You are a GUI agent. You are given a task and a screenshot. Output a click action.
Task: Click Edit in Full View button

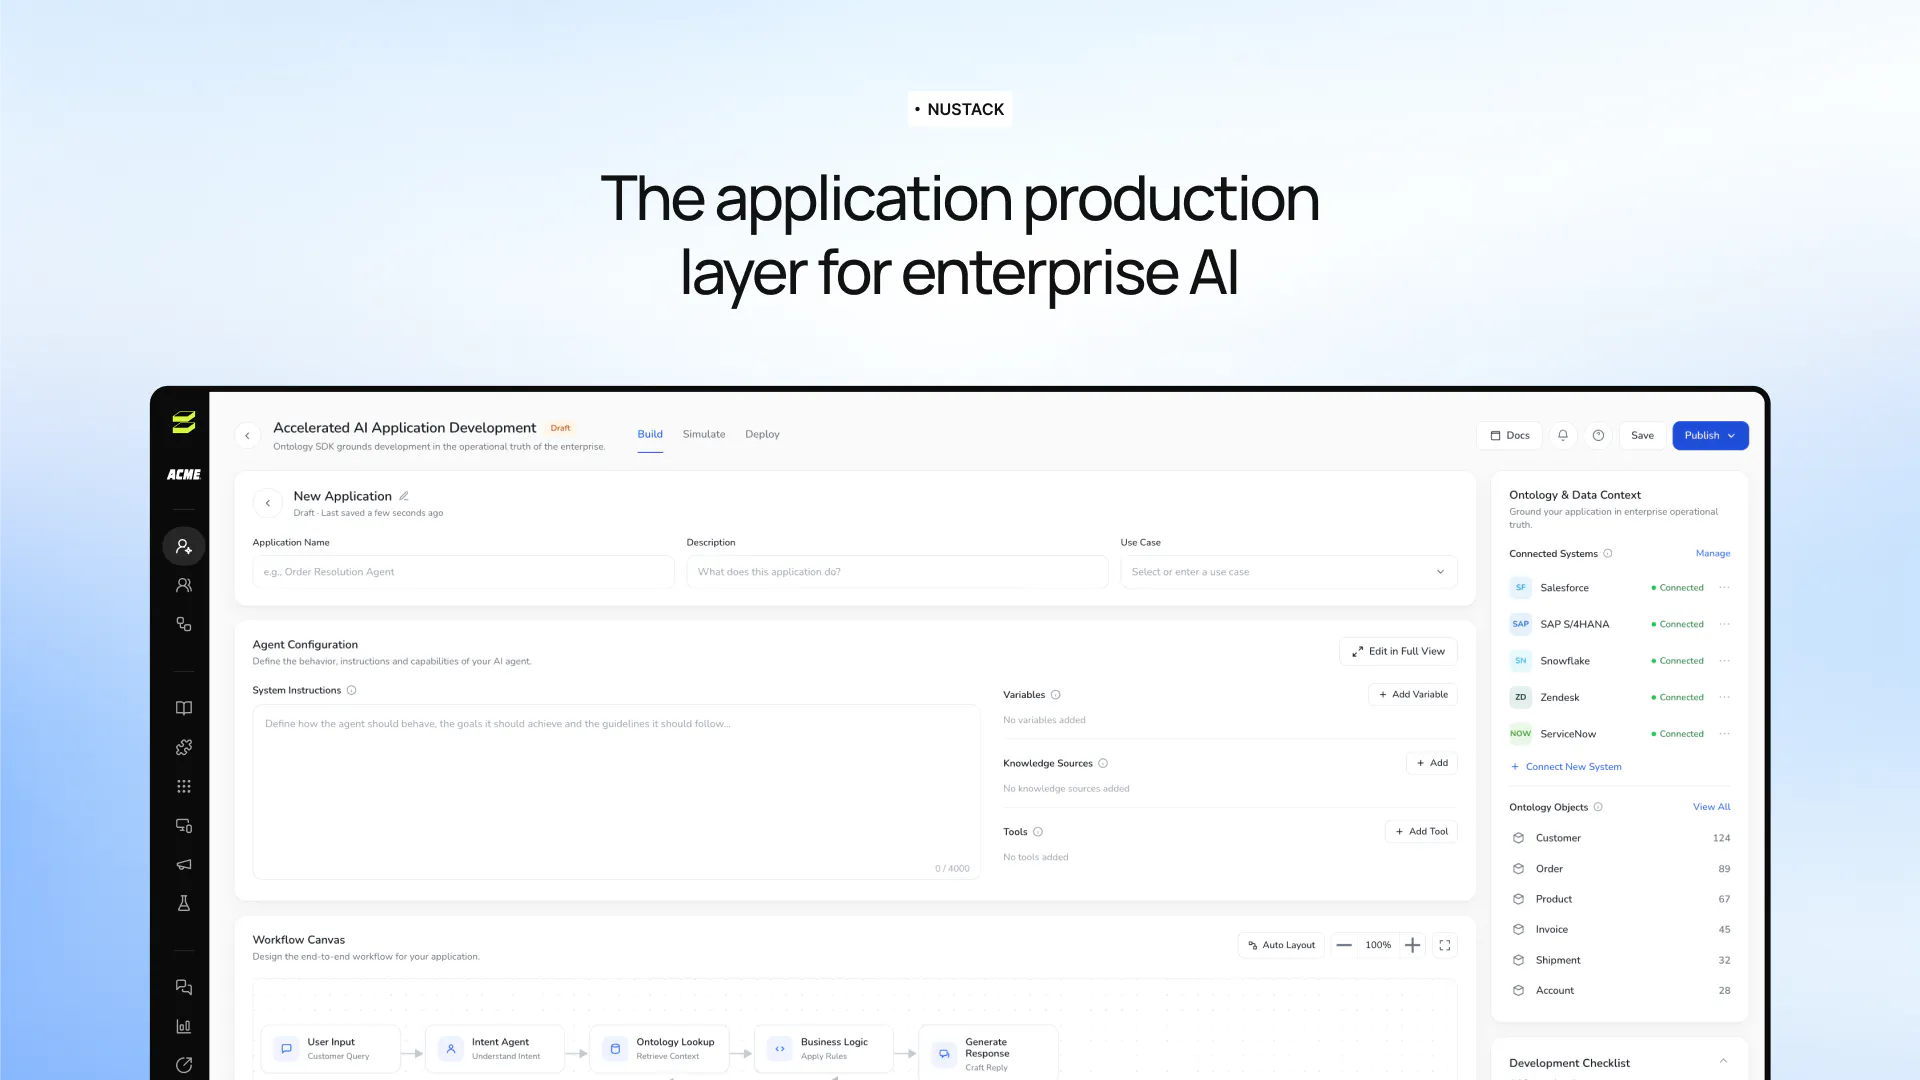click(1398, 651)
